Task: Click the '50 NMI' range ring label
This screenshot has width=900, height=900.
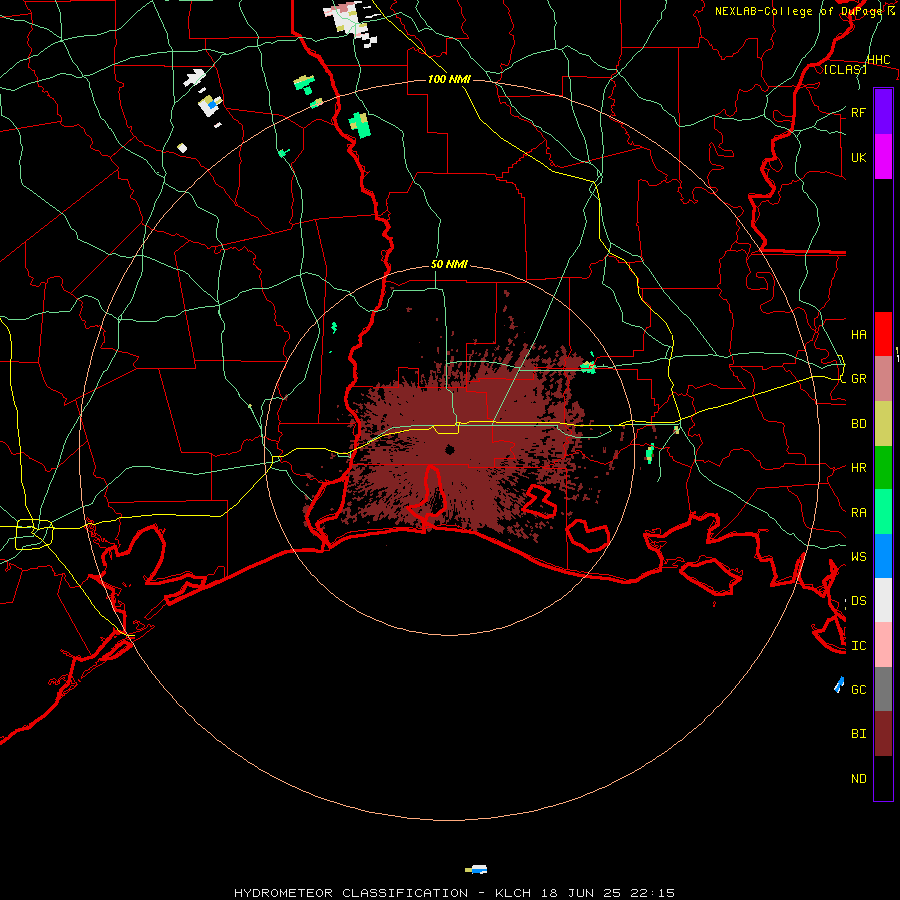Action: (449, 264)
